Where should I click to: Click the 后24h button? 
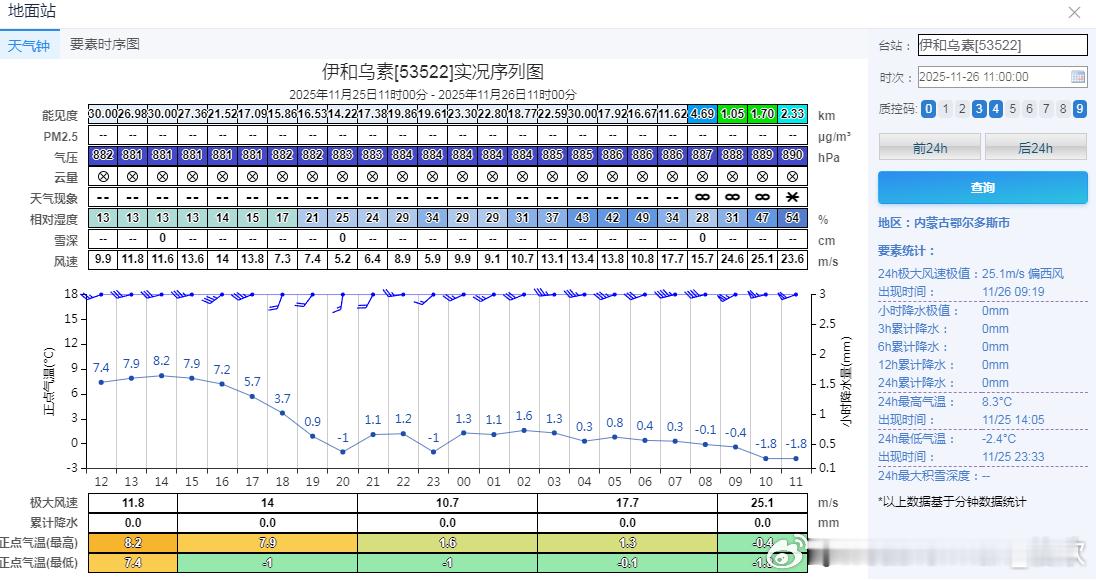(x=1036, y=147)
